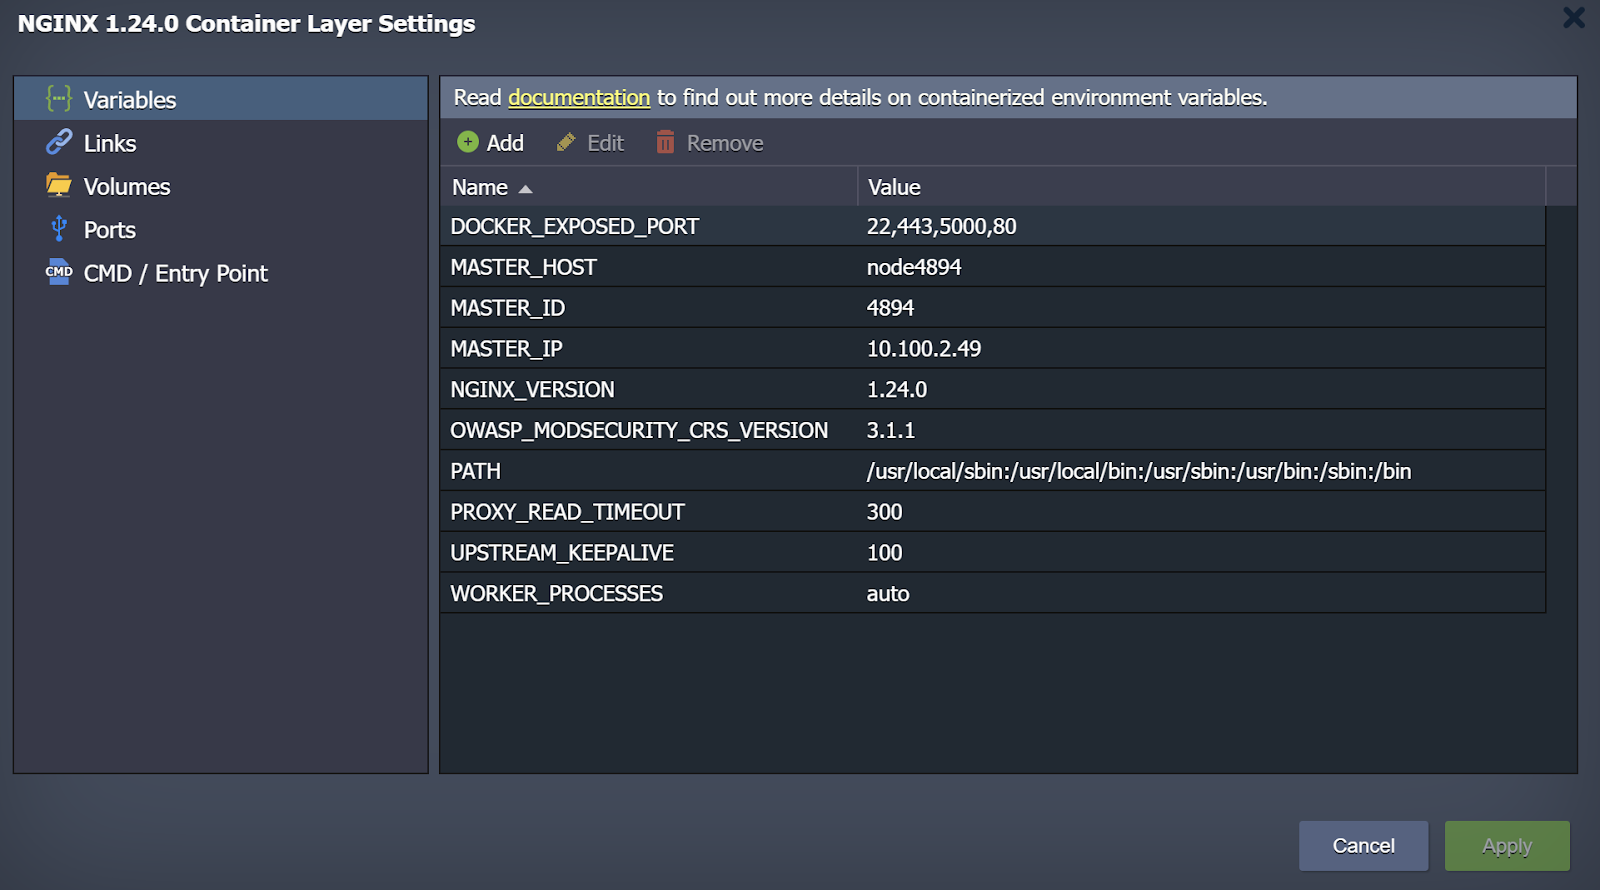This screenshot has height=890, width=1600.
Task: Click value 300
Action: click(x=884, y=512)
